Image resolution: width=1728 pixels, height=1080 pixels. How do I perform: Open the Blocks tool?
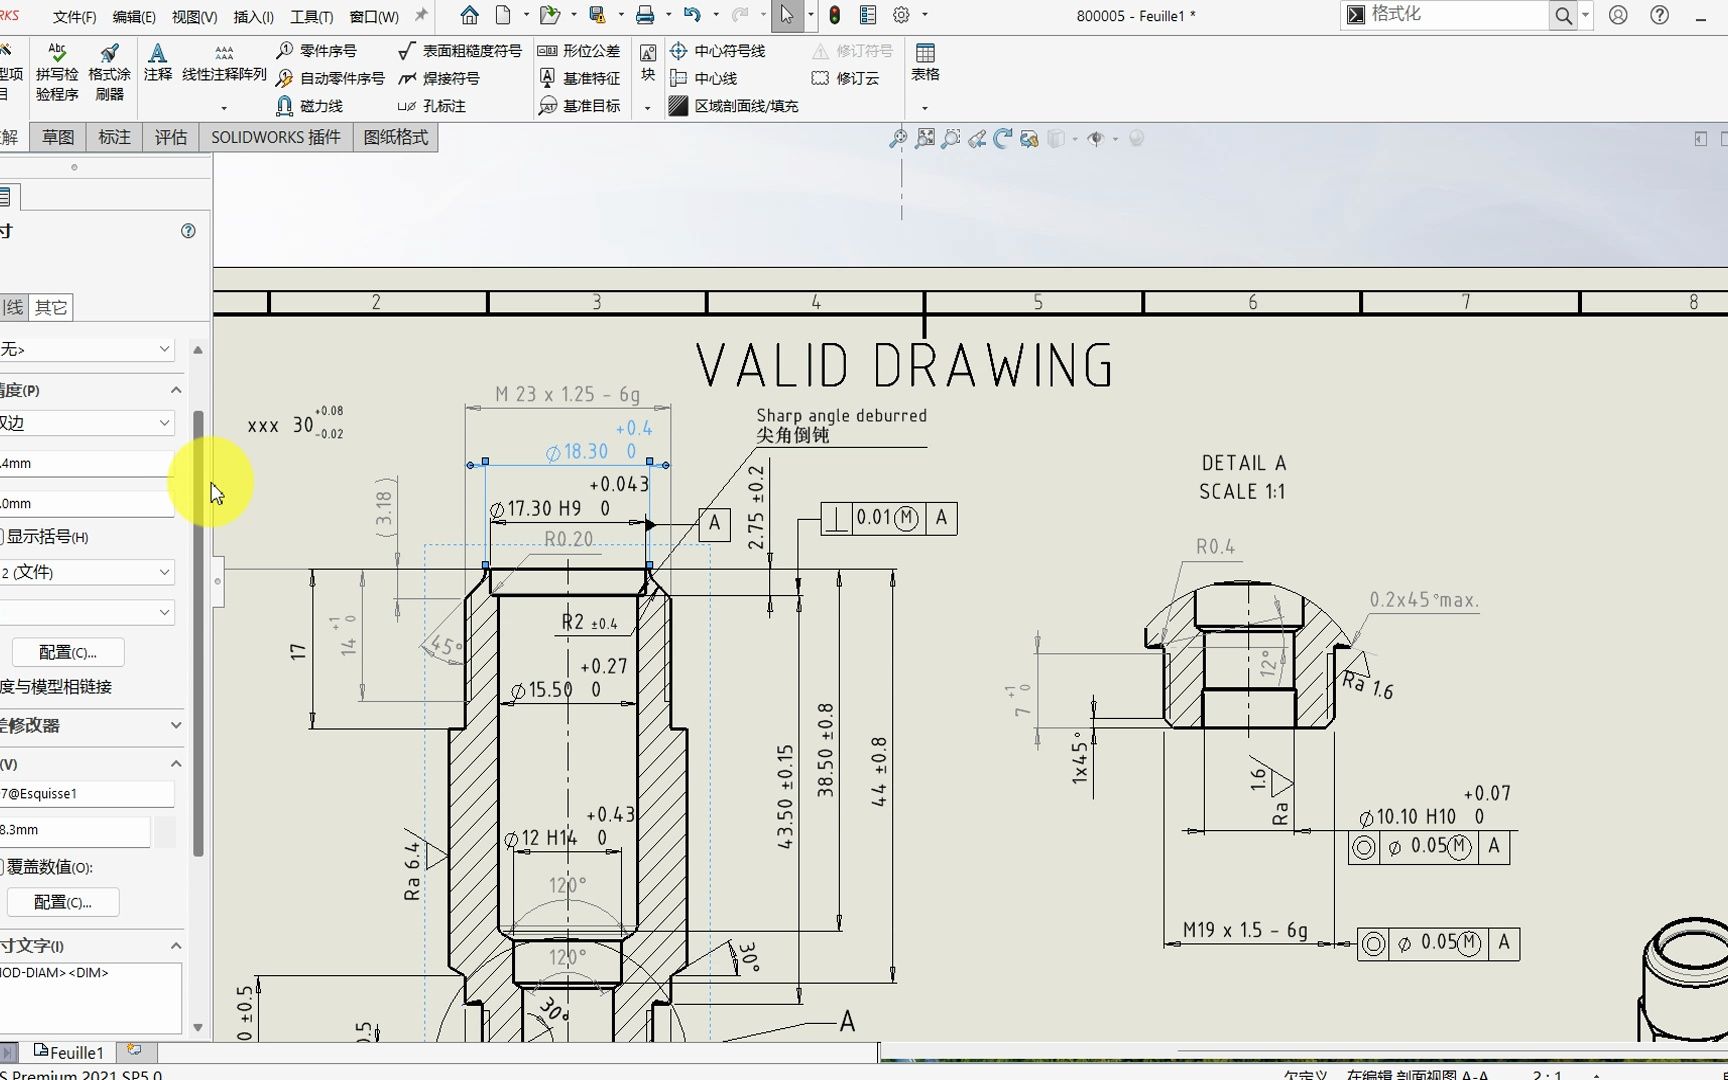tap(648, 62)
